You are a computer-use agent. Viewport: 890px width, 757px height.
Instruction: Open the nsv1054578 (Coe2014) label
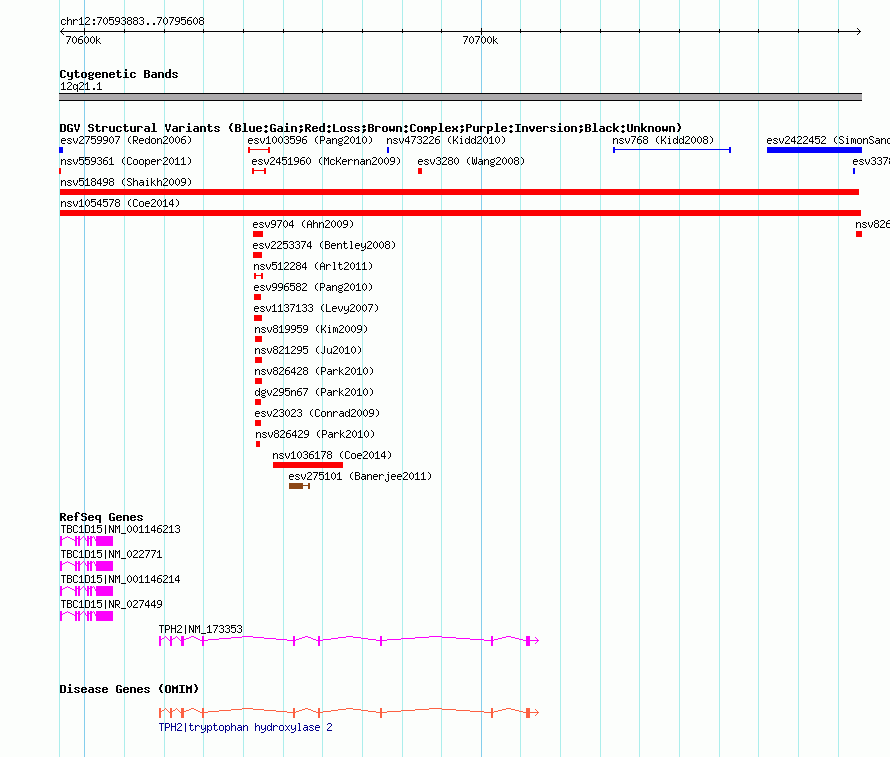tap(120, 203)
